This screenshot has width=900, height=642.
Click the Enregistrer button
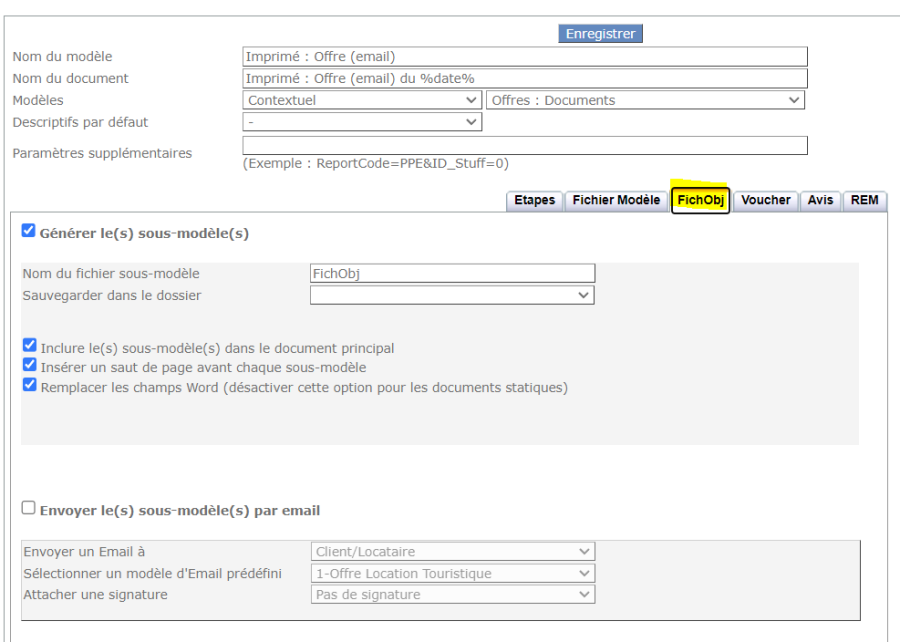(600, 34)
